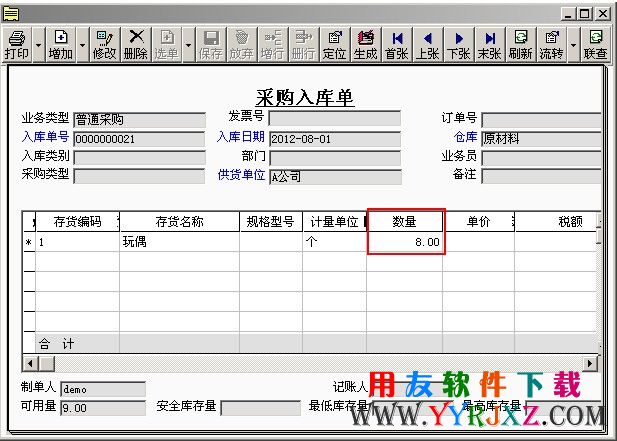Open the dropdown arrow beside 打印
The height and width of the screenshot is (441, 617).
click(x=38, y=45)
